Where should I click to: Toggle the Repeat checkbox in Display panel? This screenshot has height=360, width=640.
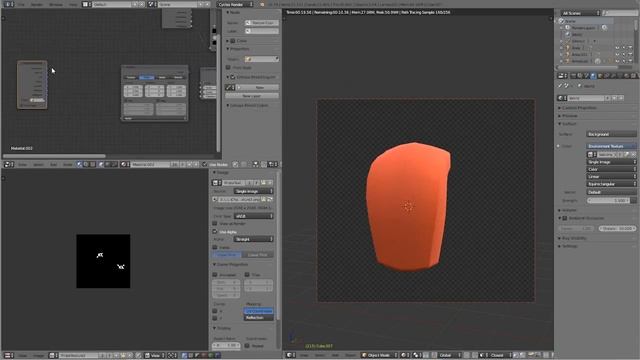coord(247,346)
